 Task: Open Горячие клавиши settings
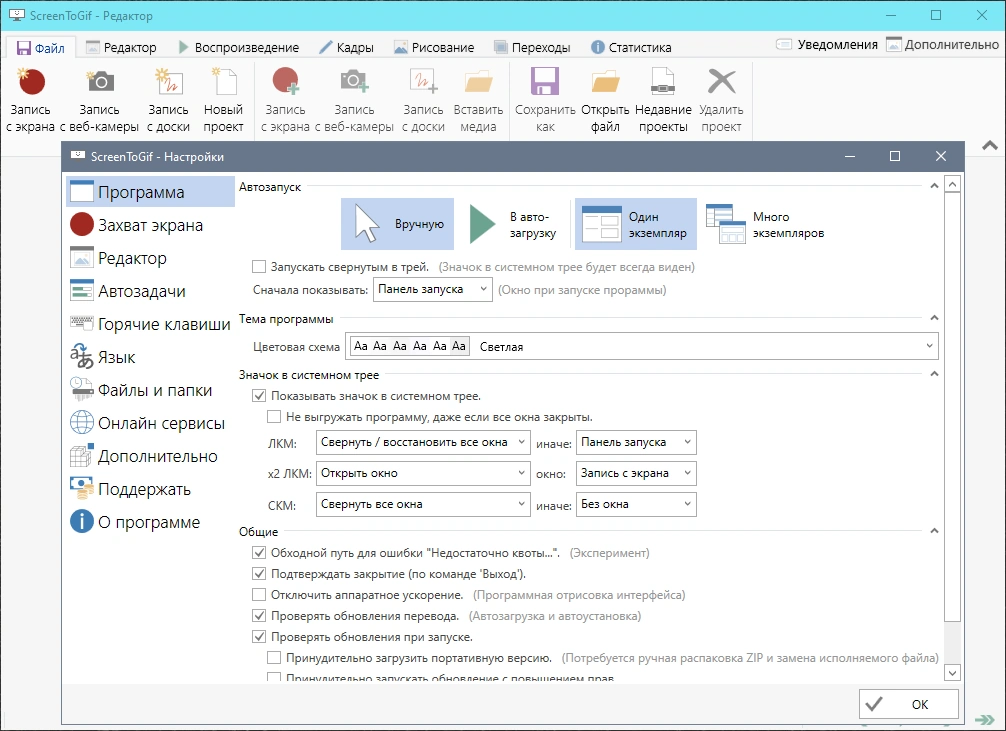[150, 324]
